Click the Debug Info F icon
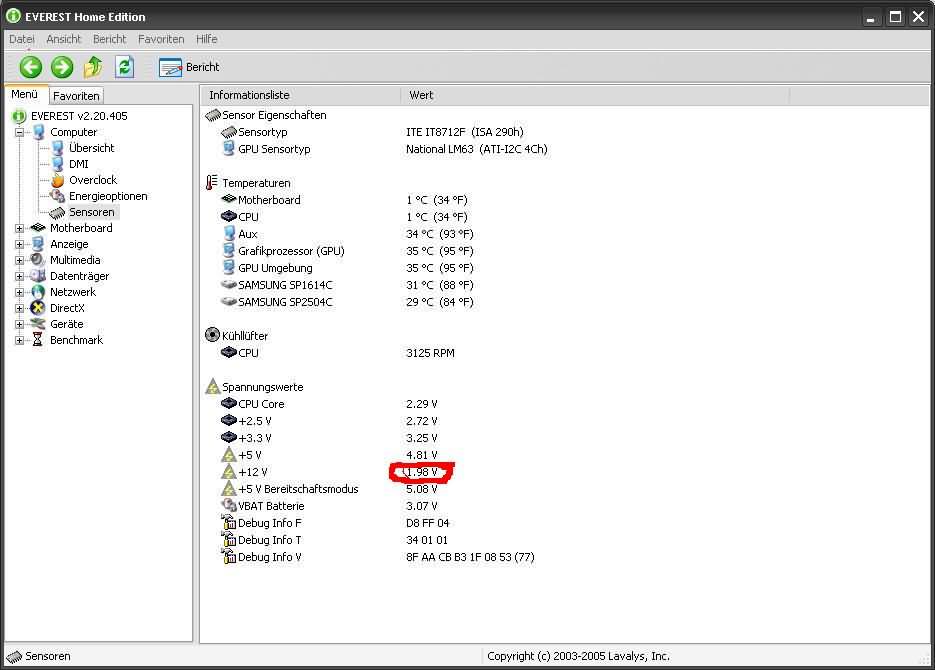 (x=229, y=523)
